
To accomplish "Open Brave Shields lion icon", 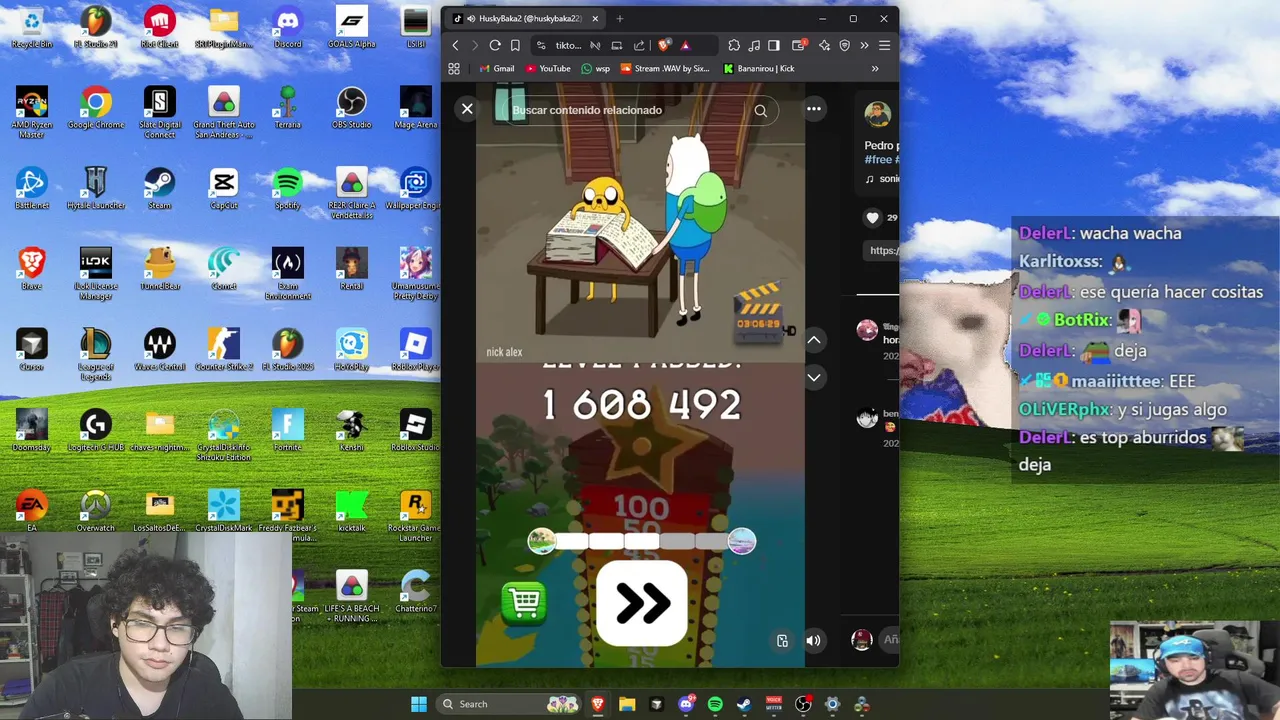I will point(663,45).
